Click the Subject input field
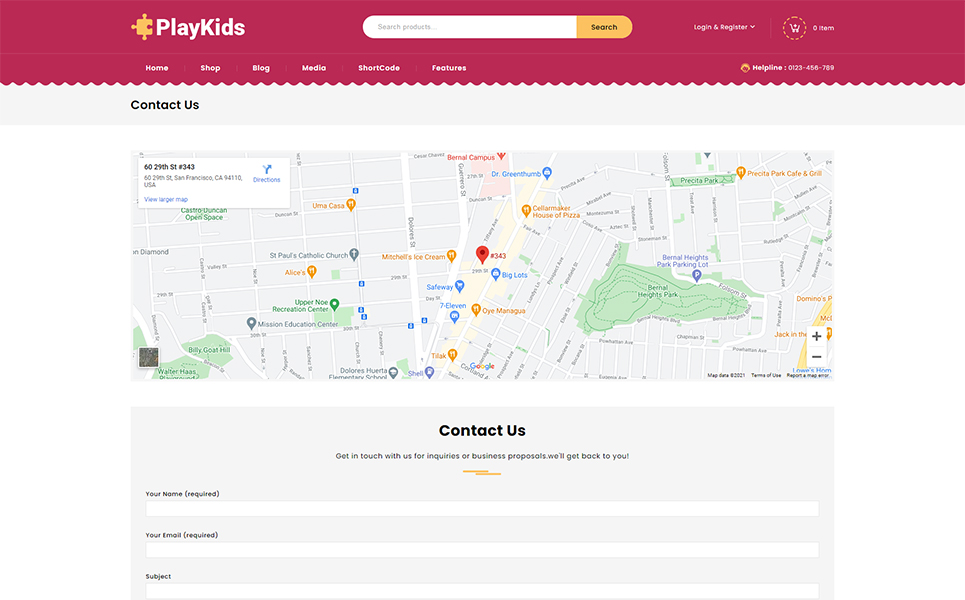 tap(482, 591)
